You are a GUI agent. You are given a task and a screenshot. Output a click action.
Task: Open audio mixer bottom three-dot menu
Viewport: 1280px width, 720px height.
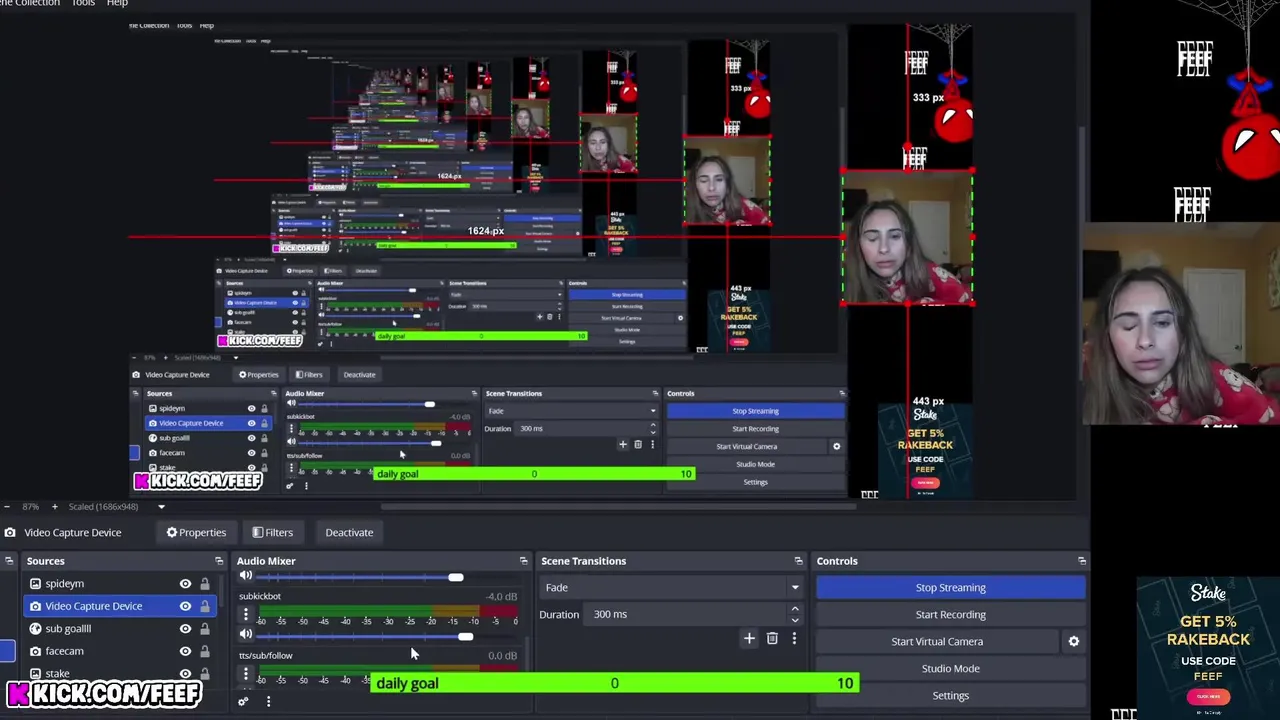[x=268, y=701]
